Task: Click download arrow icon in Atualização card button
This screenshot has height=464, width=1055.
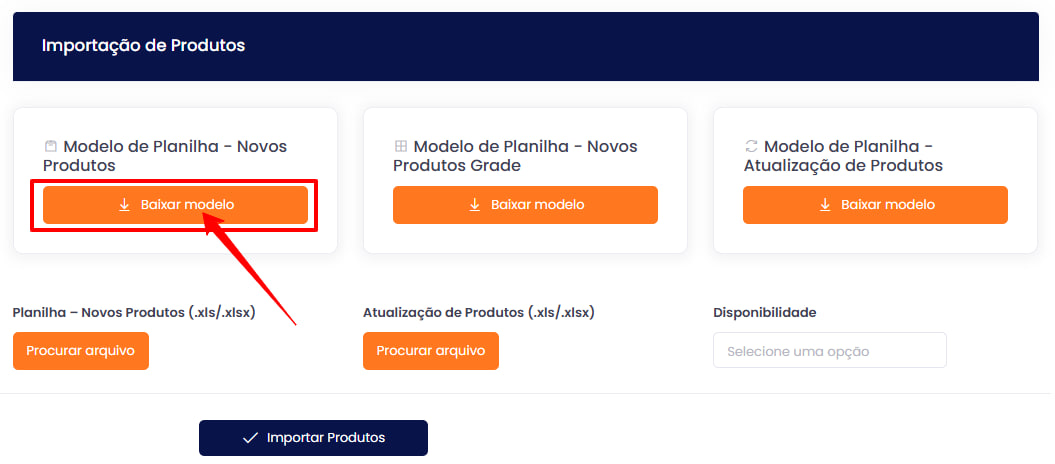Action: tap(825, 204)
